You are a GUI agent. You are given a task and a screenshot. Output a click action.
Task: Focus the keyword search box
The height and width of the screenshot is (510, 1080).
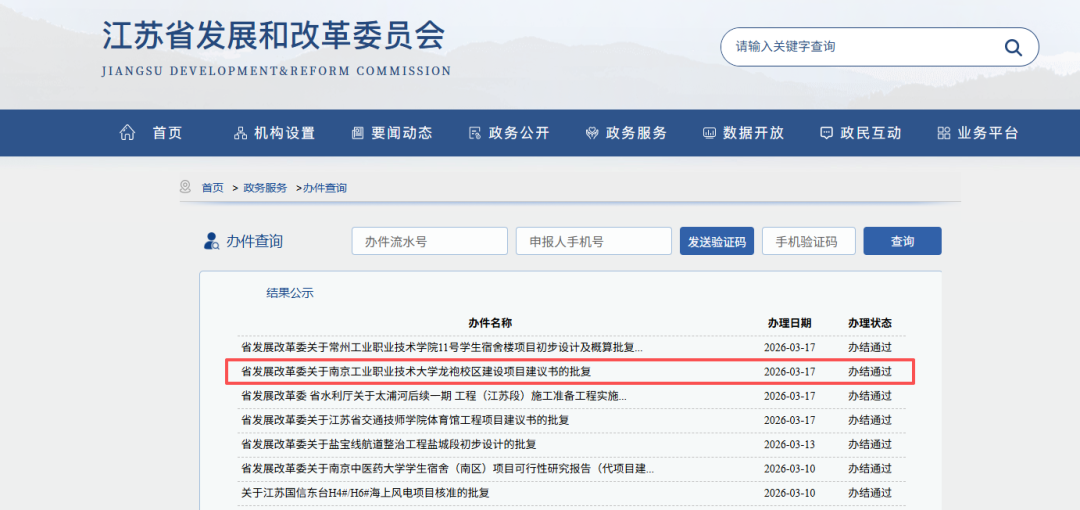coord(880,47)
